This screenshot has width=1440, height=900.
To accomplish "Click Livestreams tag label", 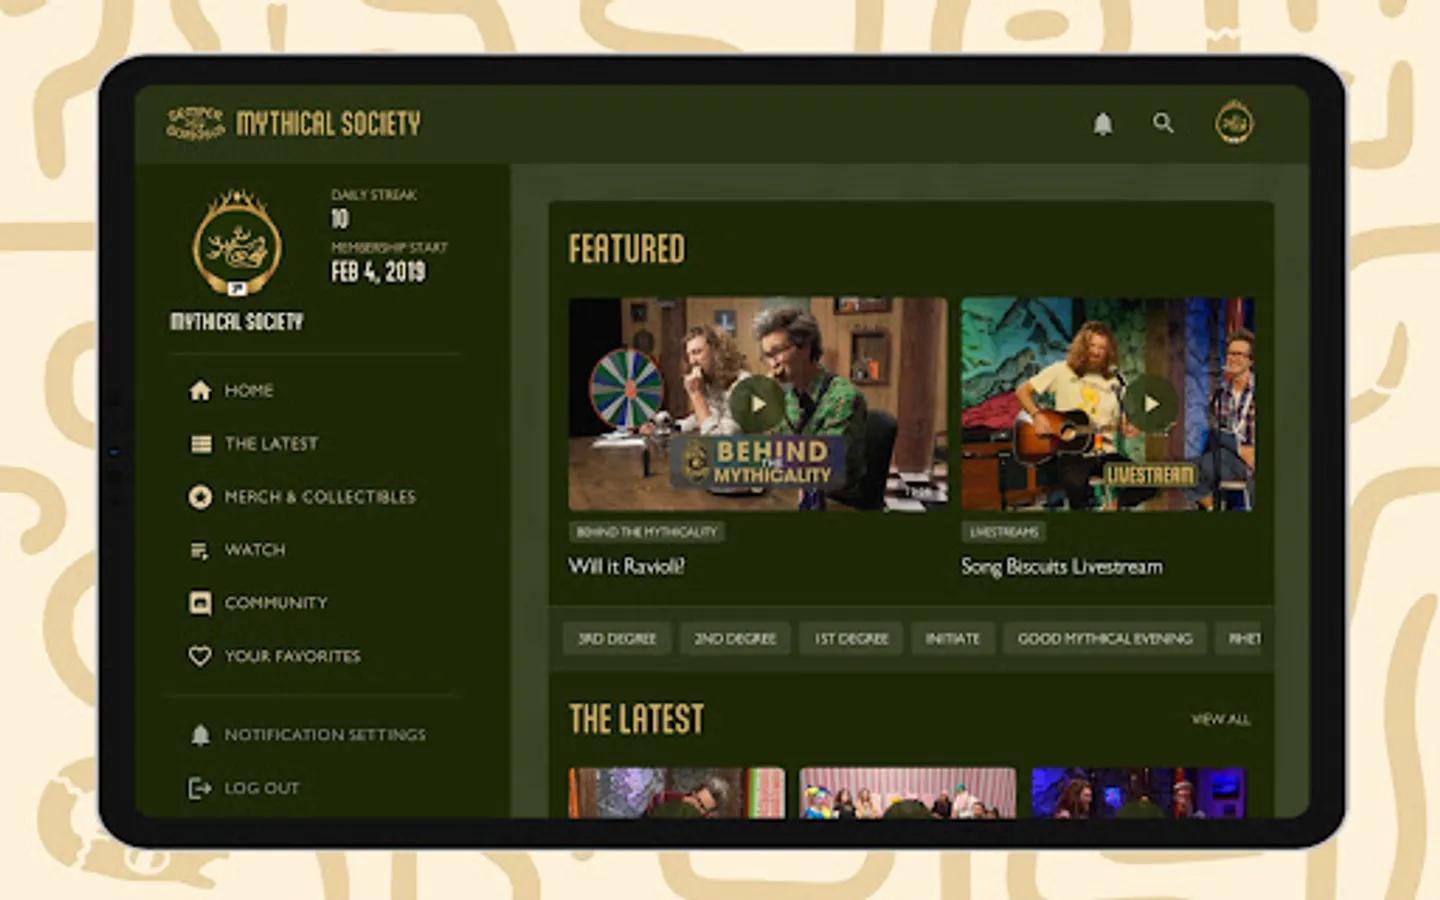I will pos(1004,532).
